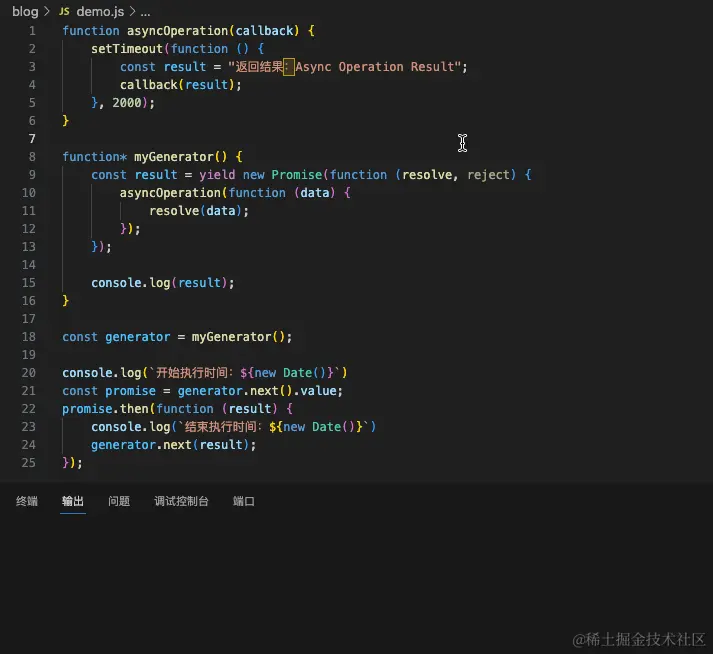Click the 2000 delay value

pos(127,103)
